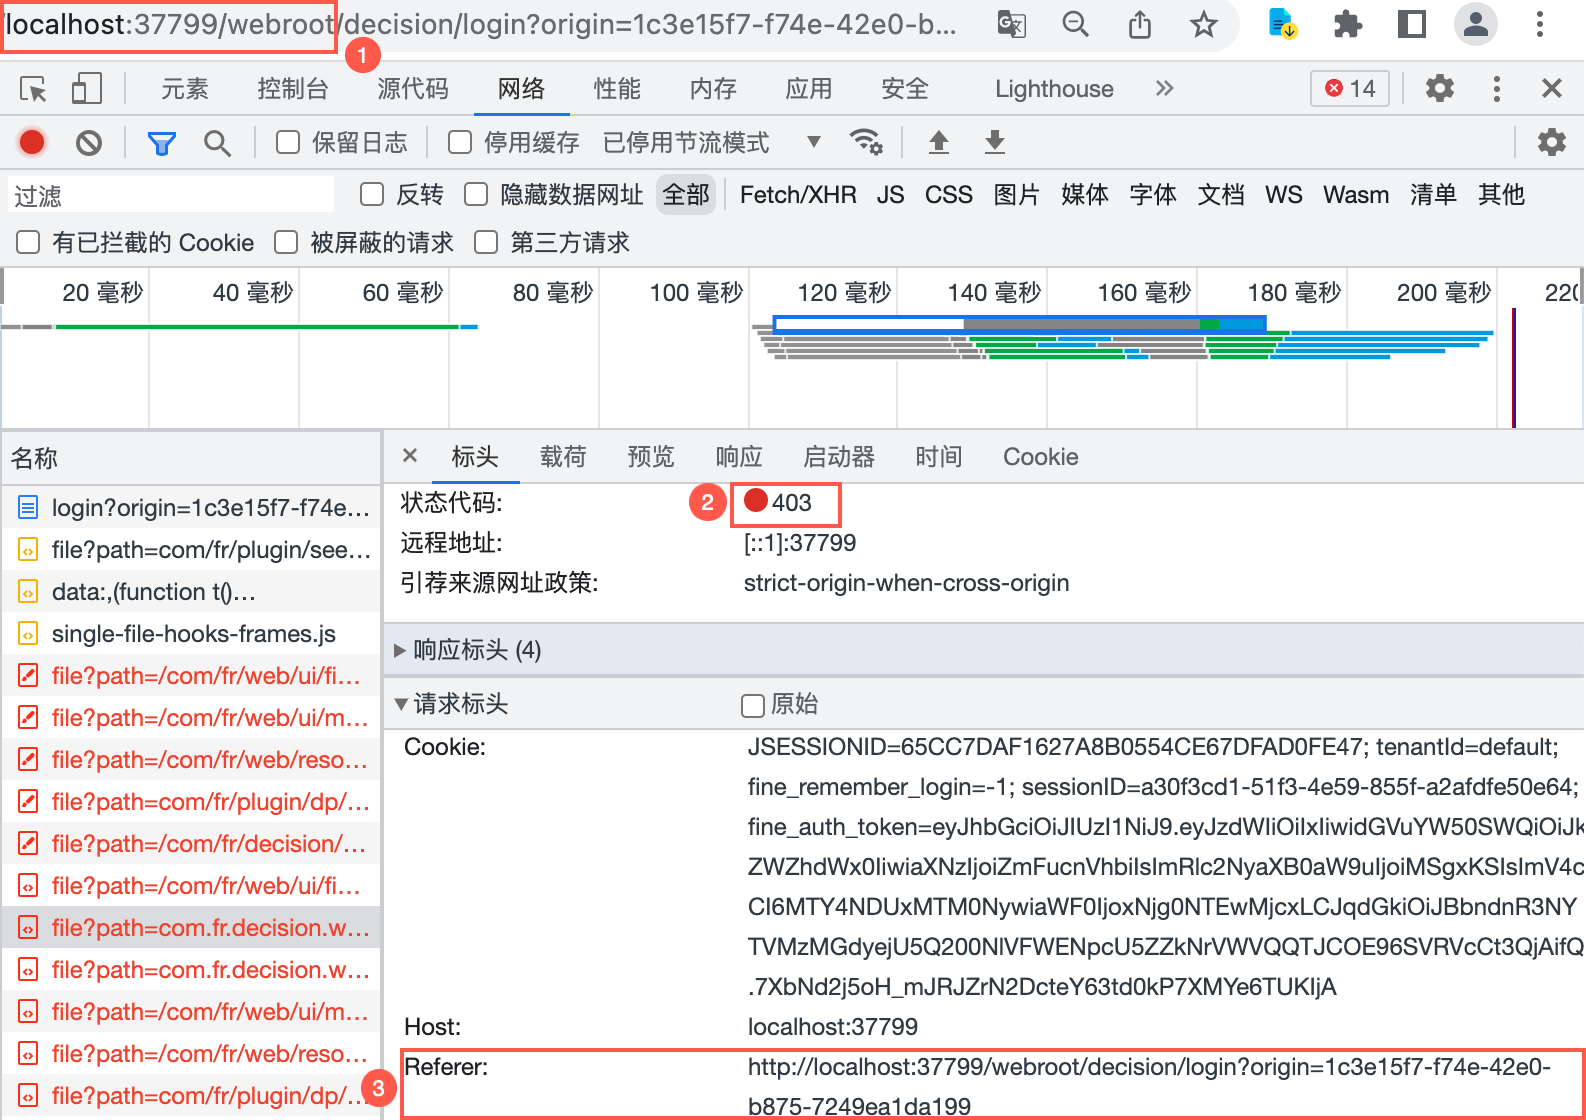Switch to the 控制台 tab
The width and height of the screenshot is (1586, 1120).
pos(292,89)
